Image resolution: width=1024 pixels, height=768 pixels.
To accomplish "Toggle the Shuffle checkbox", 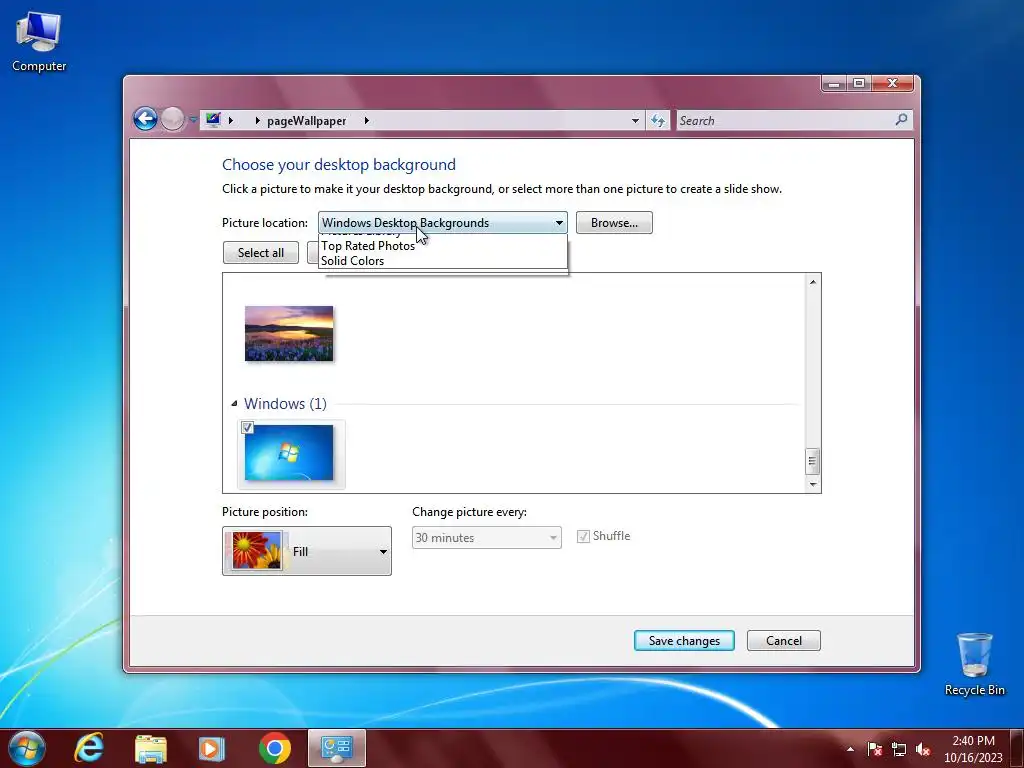I will pos(583,536).
